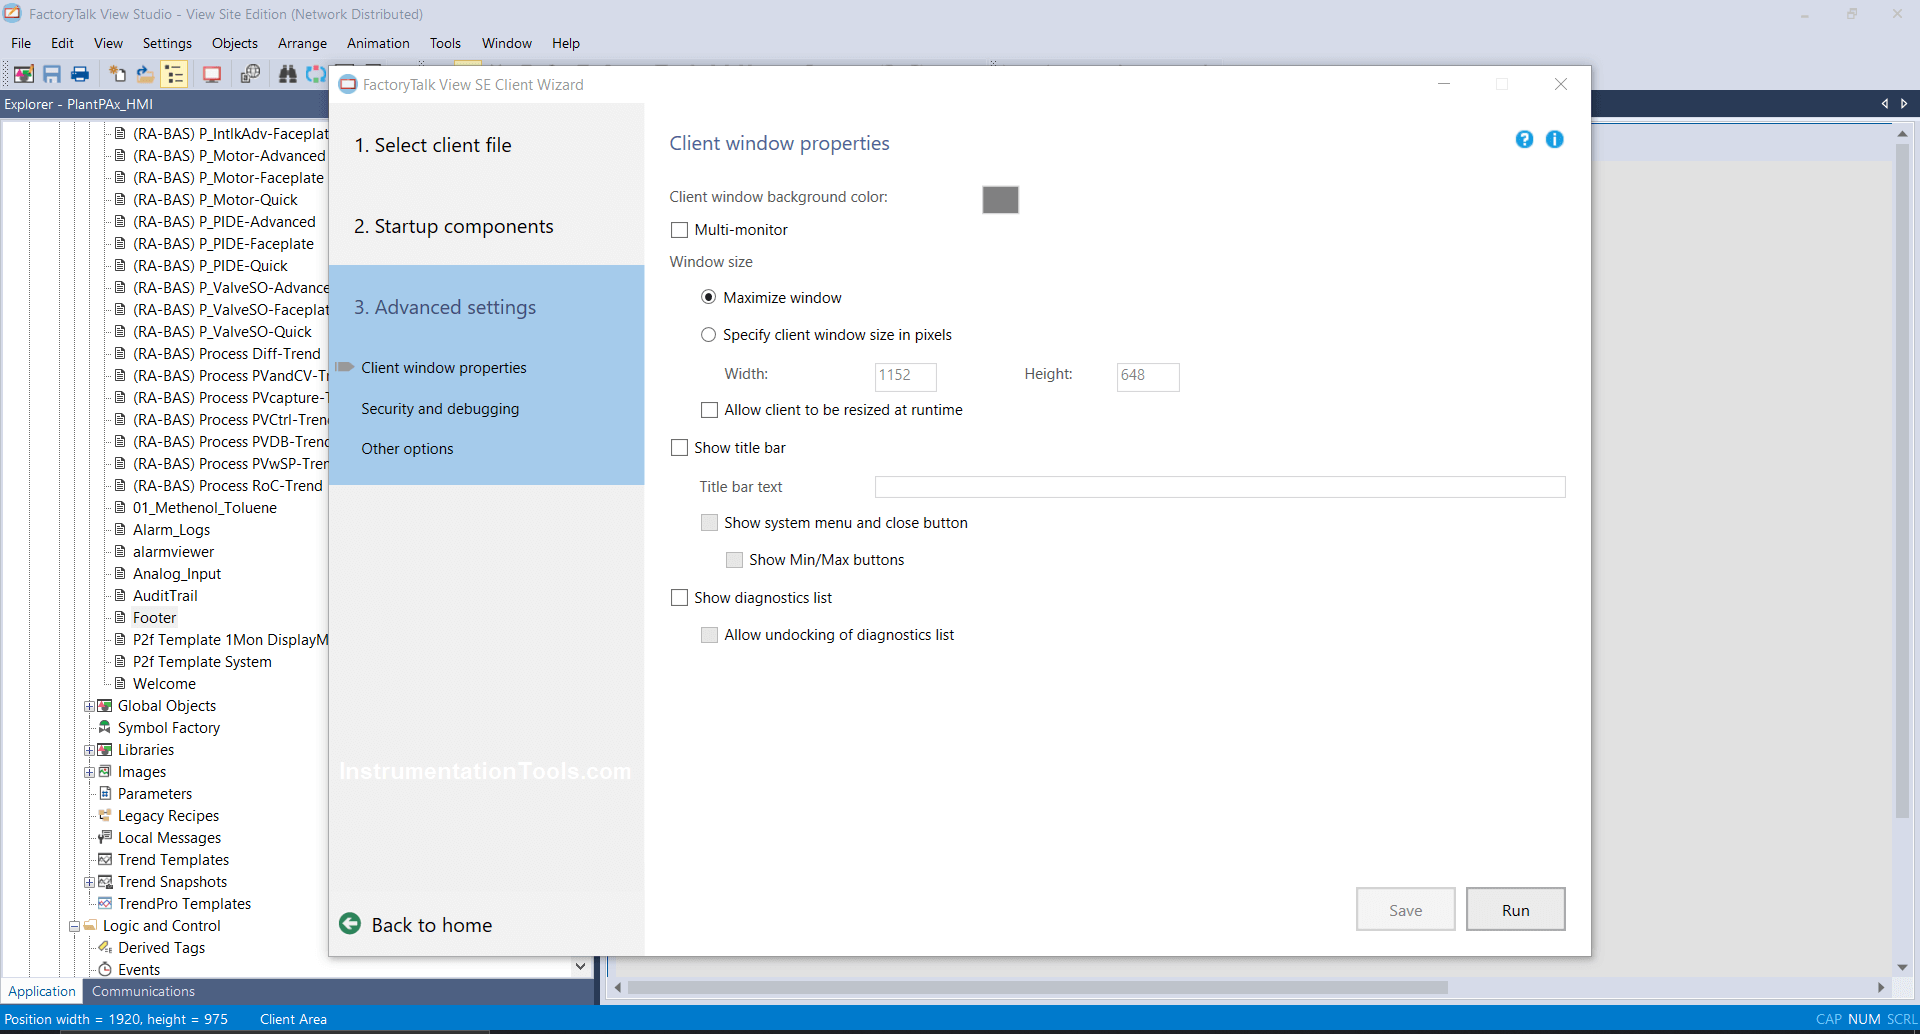Screen dimensions: 1920x1034
Task: Open Security and debugging settings
Action: 440,409
